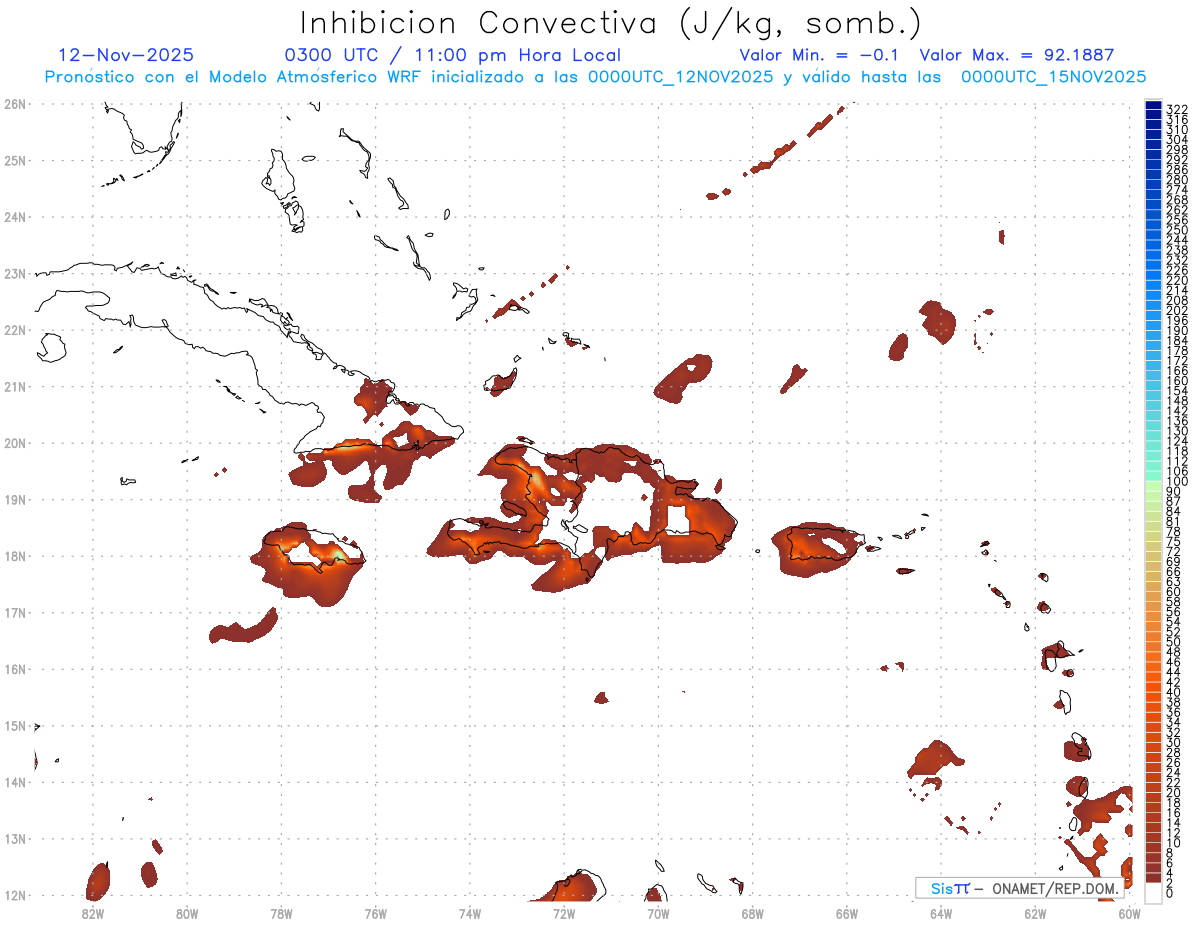Image resolution: width=1200 pixels, height=927 pixels.
Task: Click the "17N" latitude label
Action: coord(14,612)
